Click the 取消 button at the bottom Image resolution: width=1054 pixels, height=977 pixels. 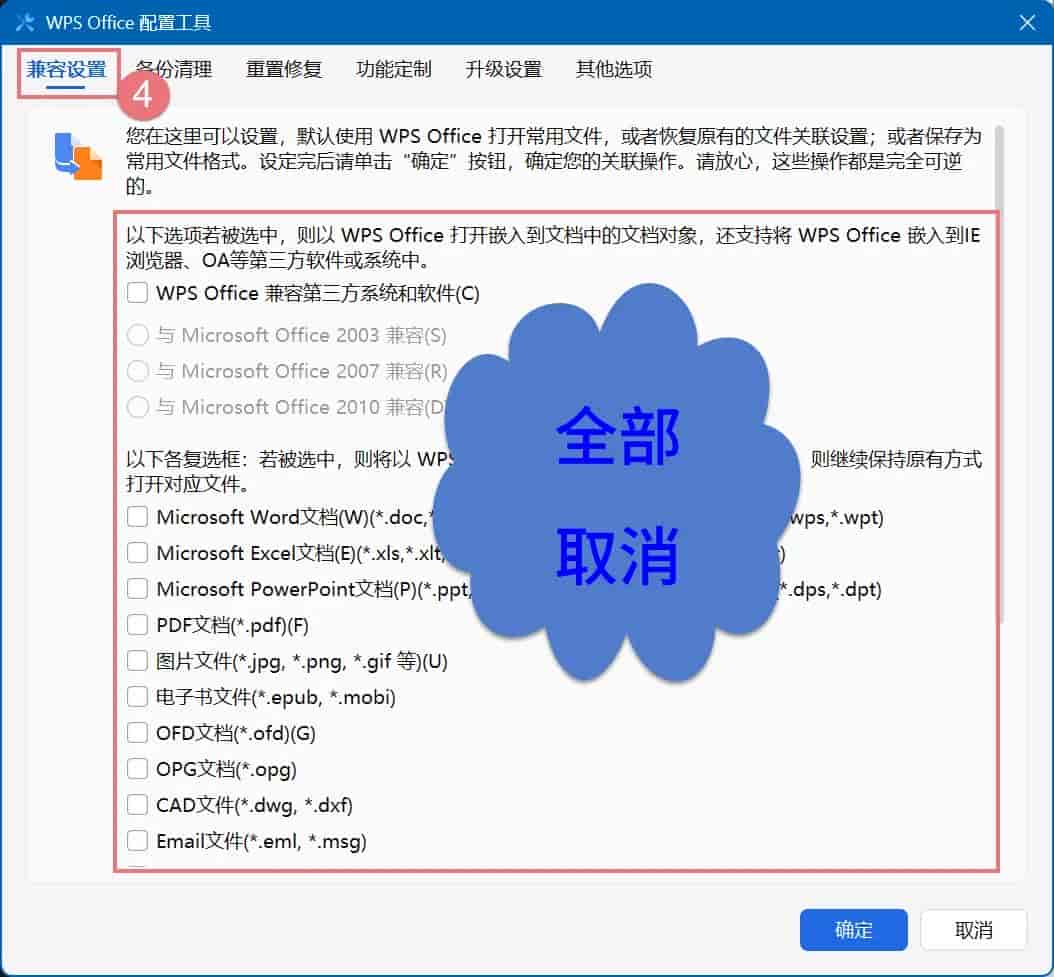point(973,930)
